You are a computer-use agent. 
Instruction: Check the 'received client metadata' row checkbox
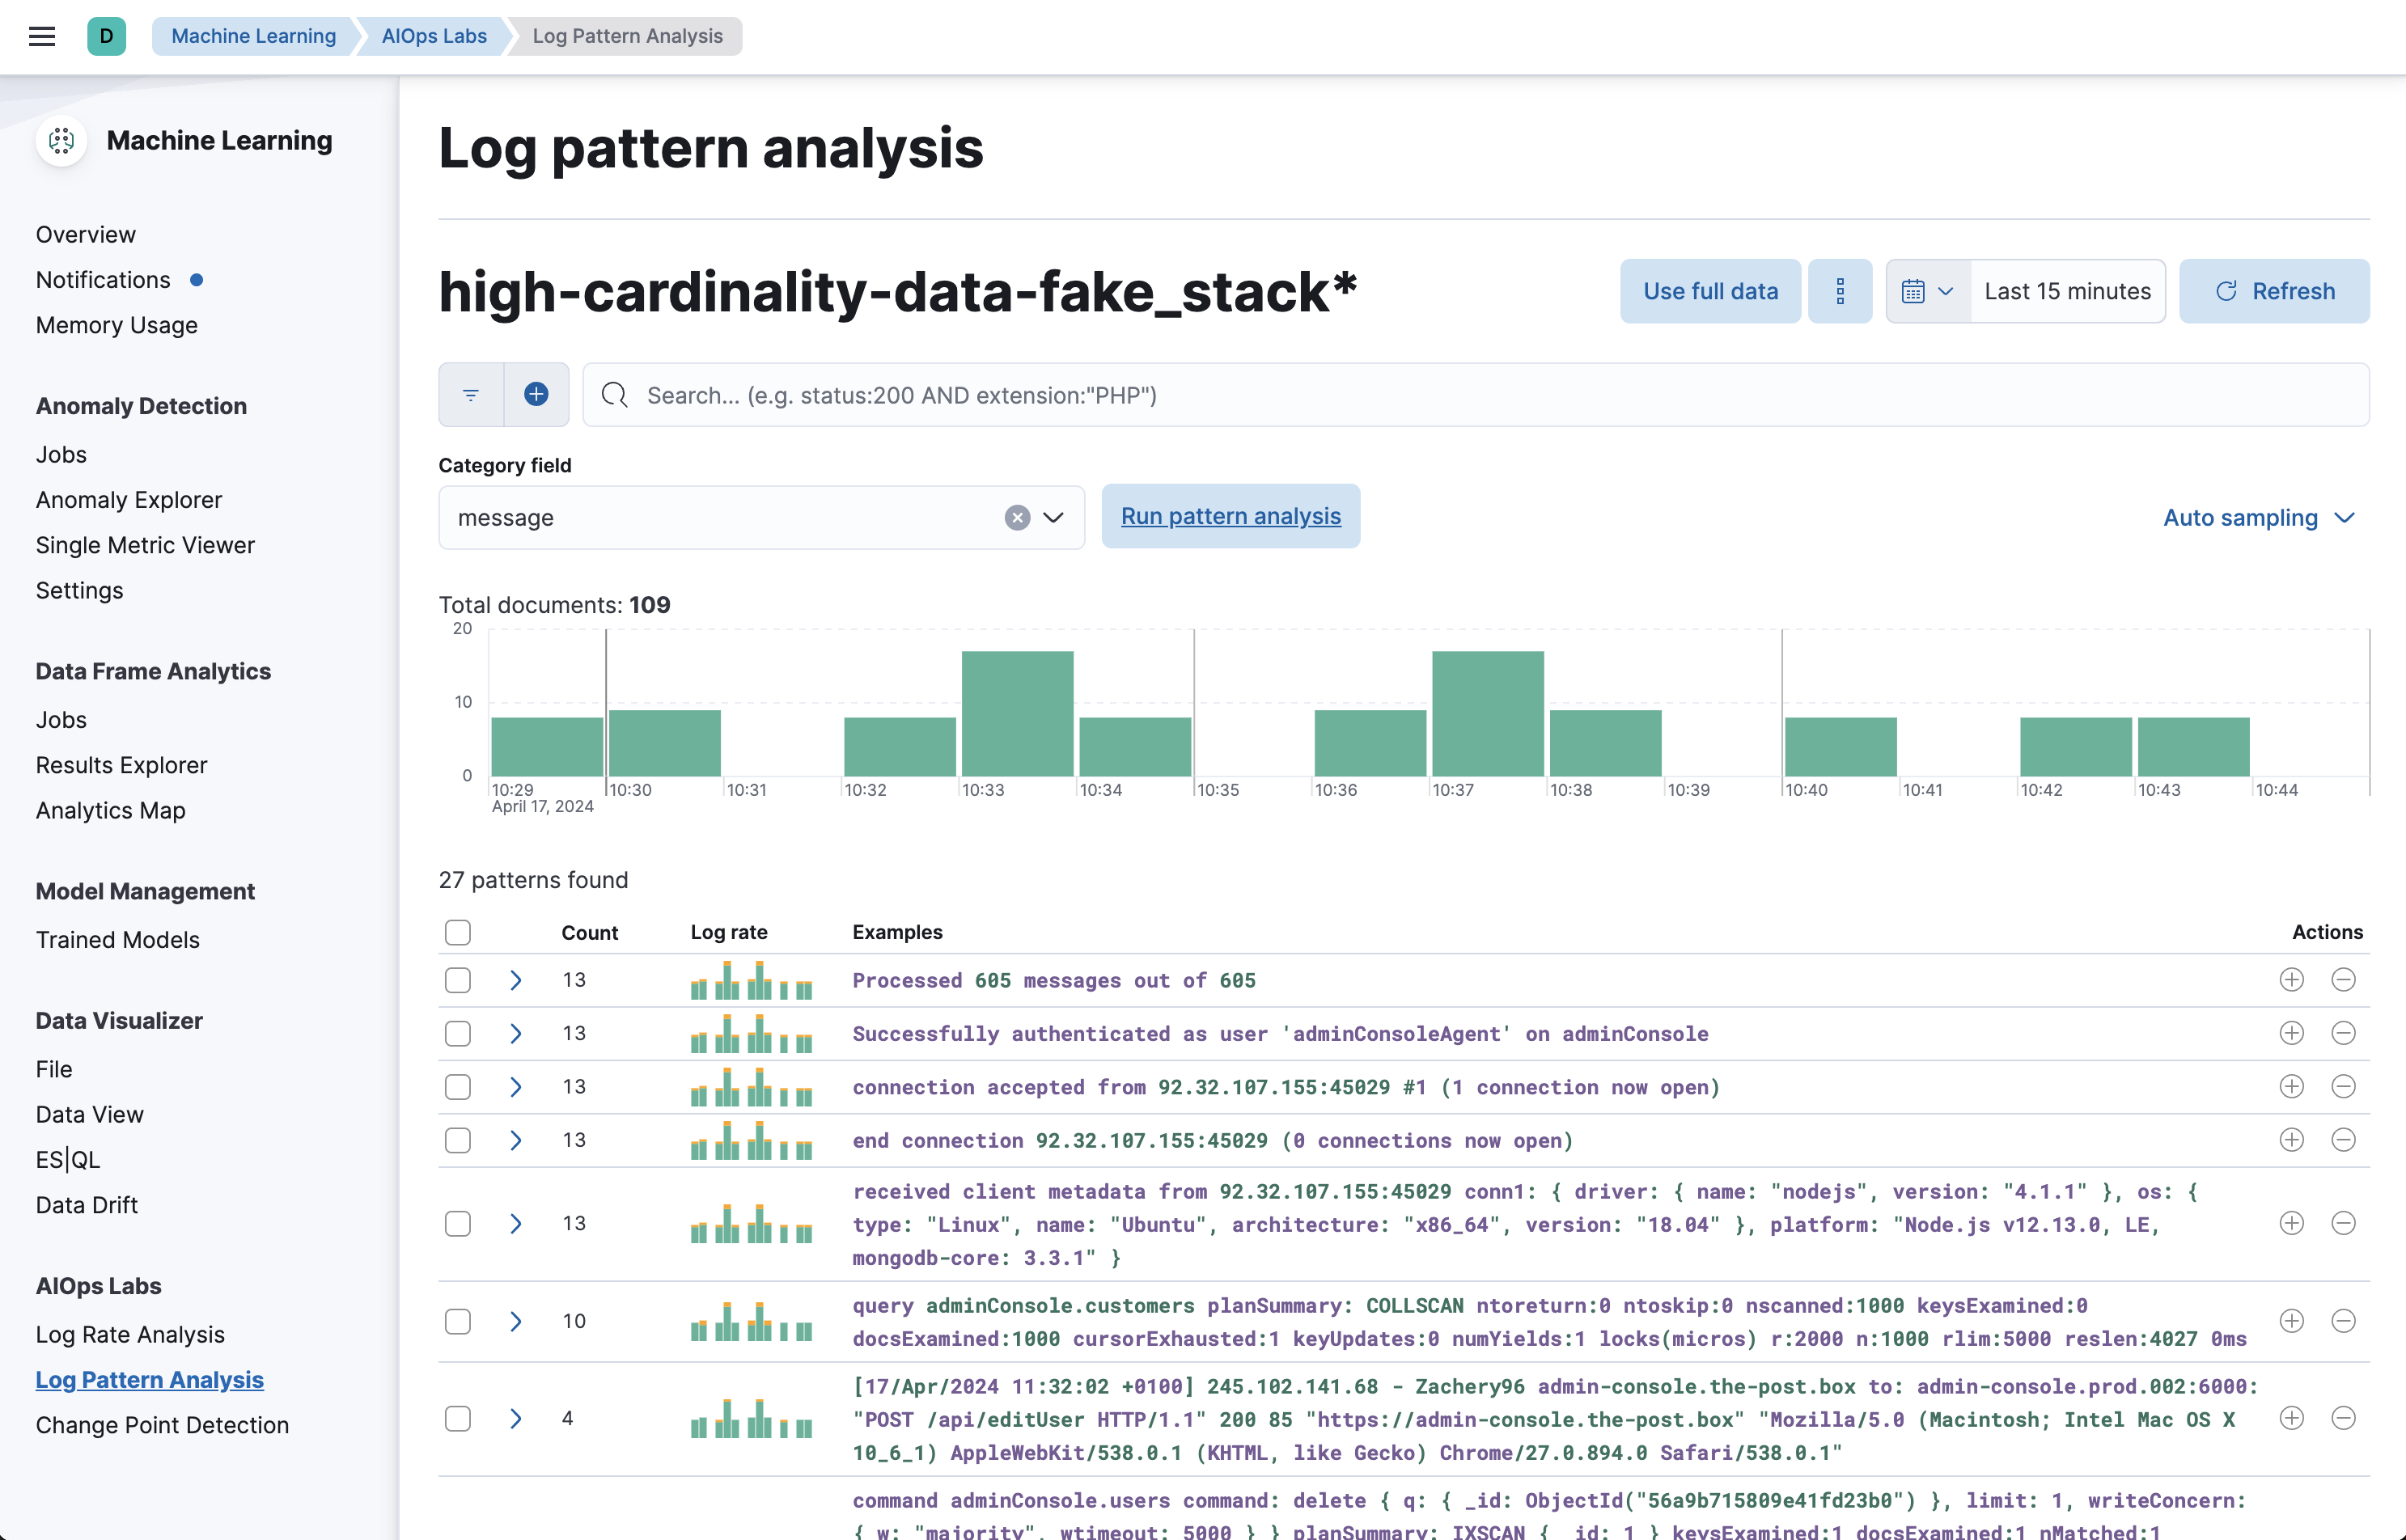click(458, 1223)
